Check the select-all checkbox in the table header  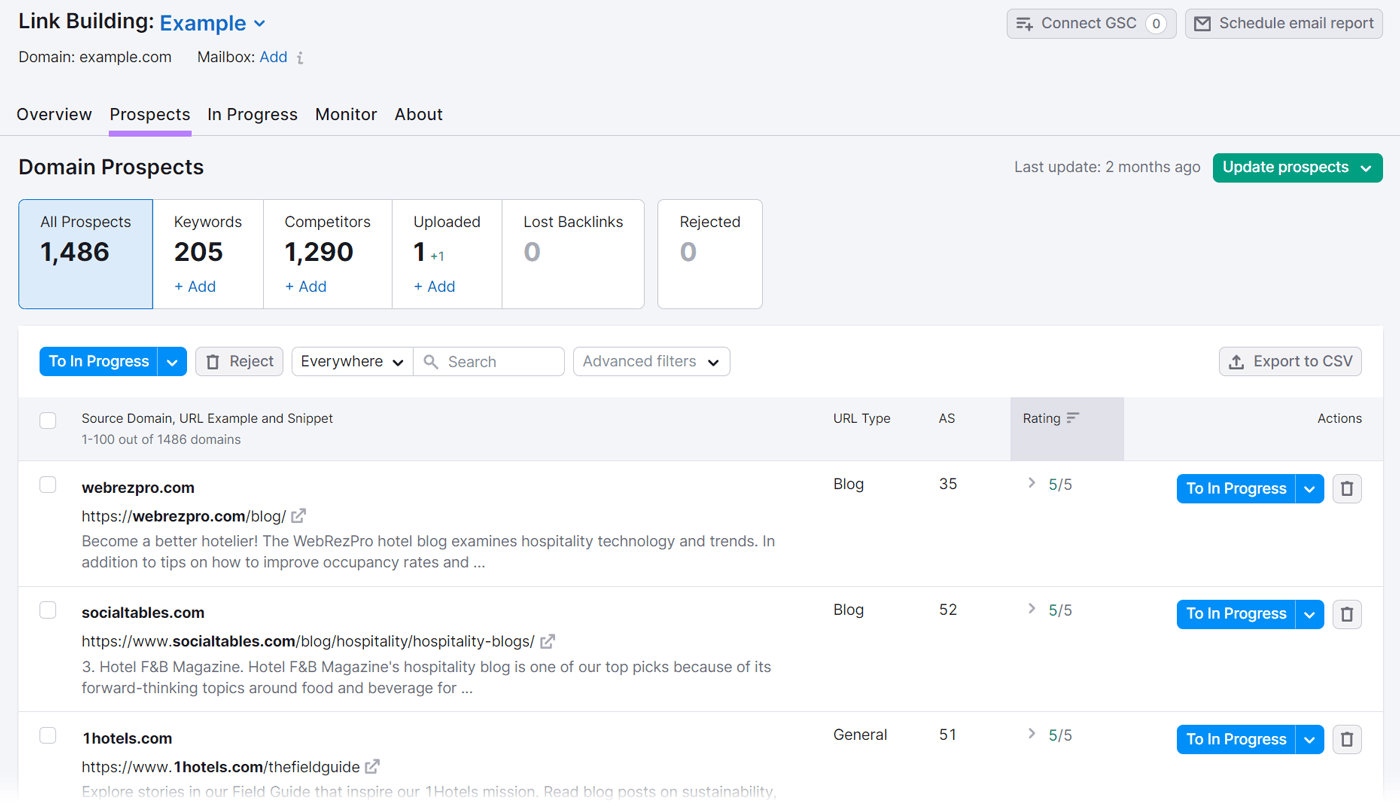(47, 420)
